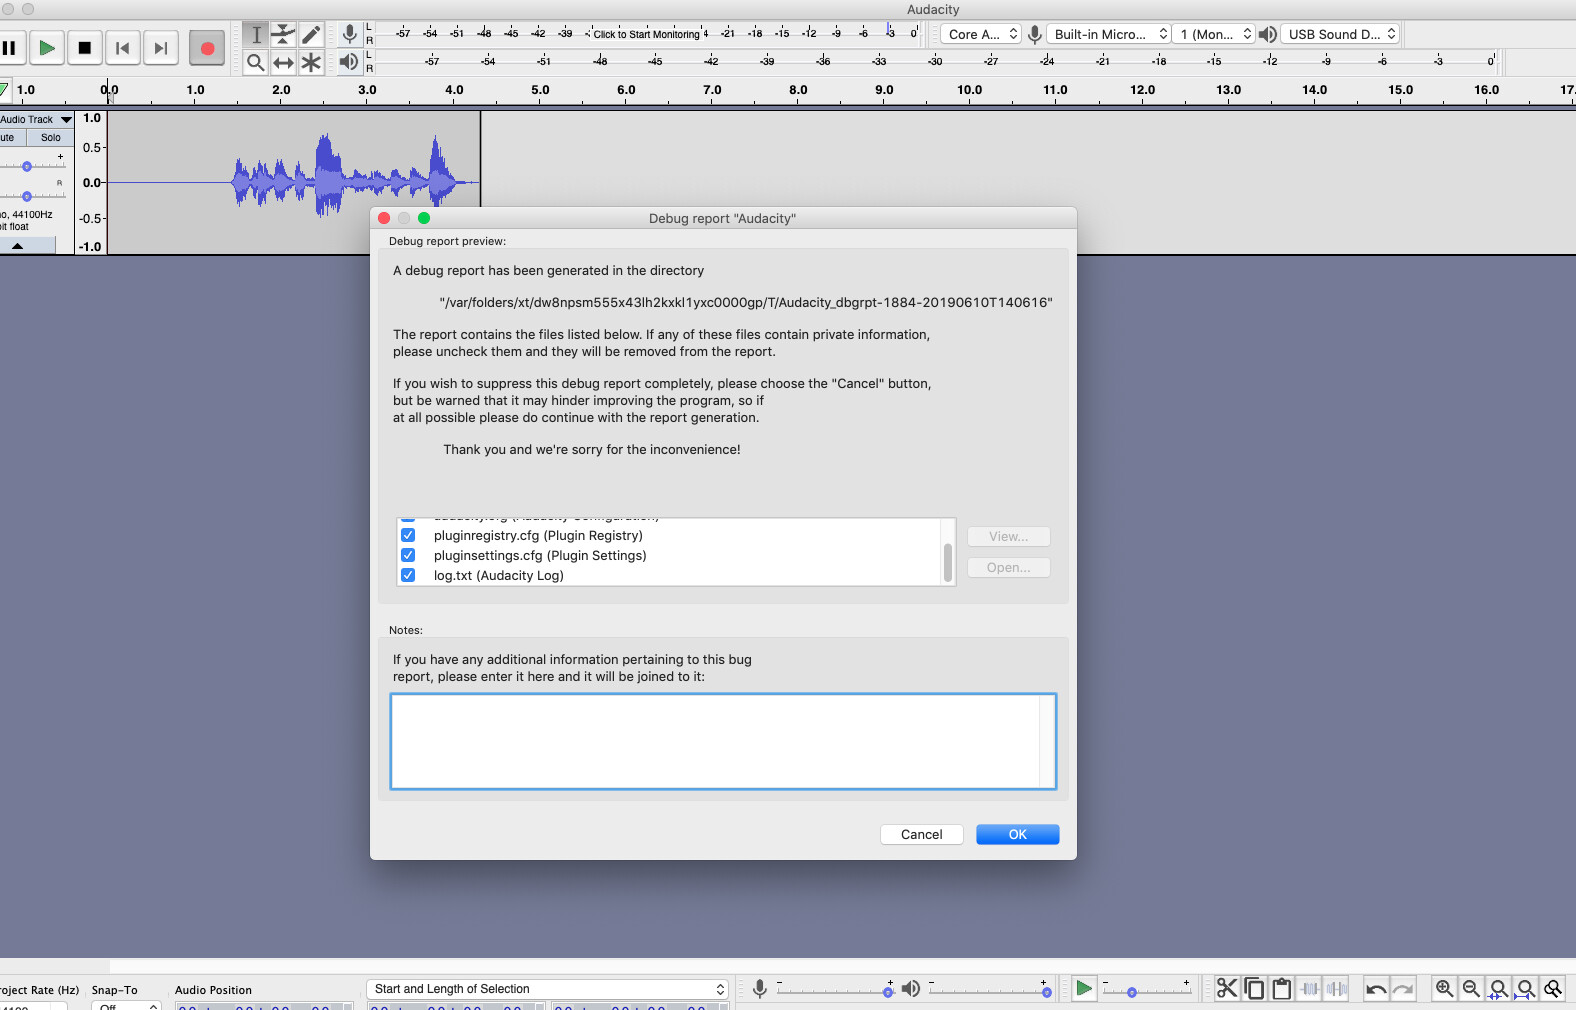Select the Selection (I-beam) tool
1576x1010 pixels.
click(x=256, y=34)
